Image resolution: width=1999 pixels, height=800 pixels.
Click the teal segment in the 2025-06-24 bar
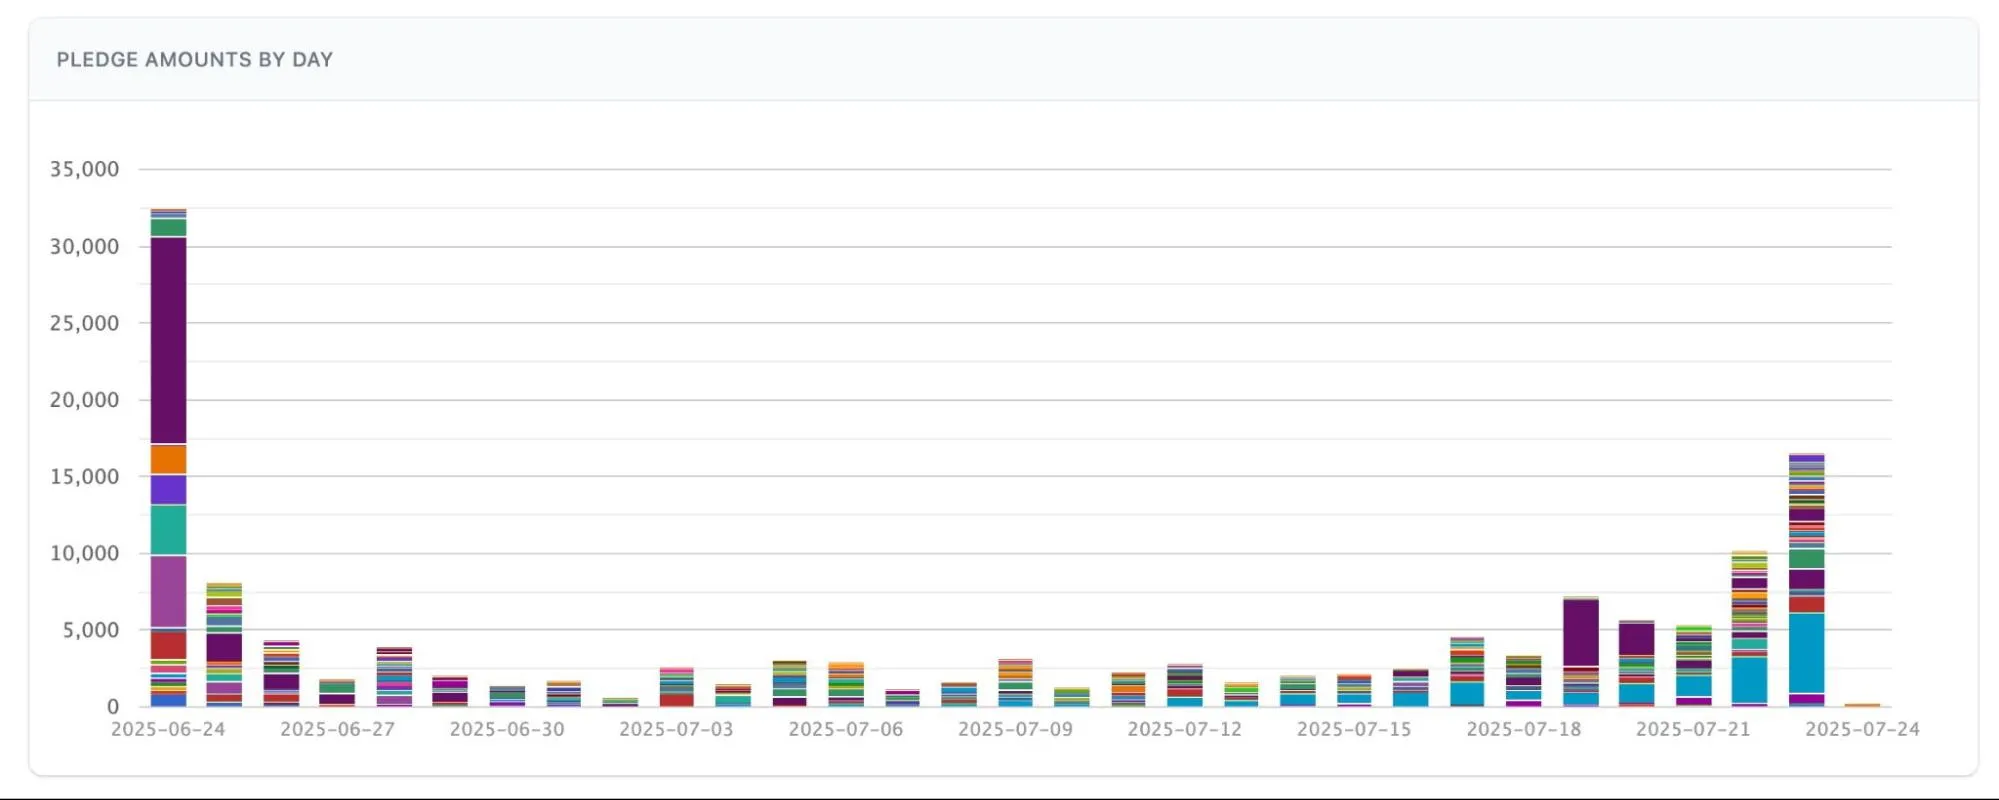click(x=168, y=530)
